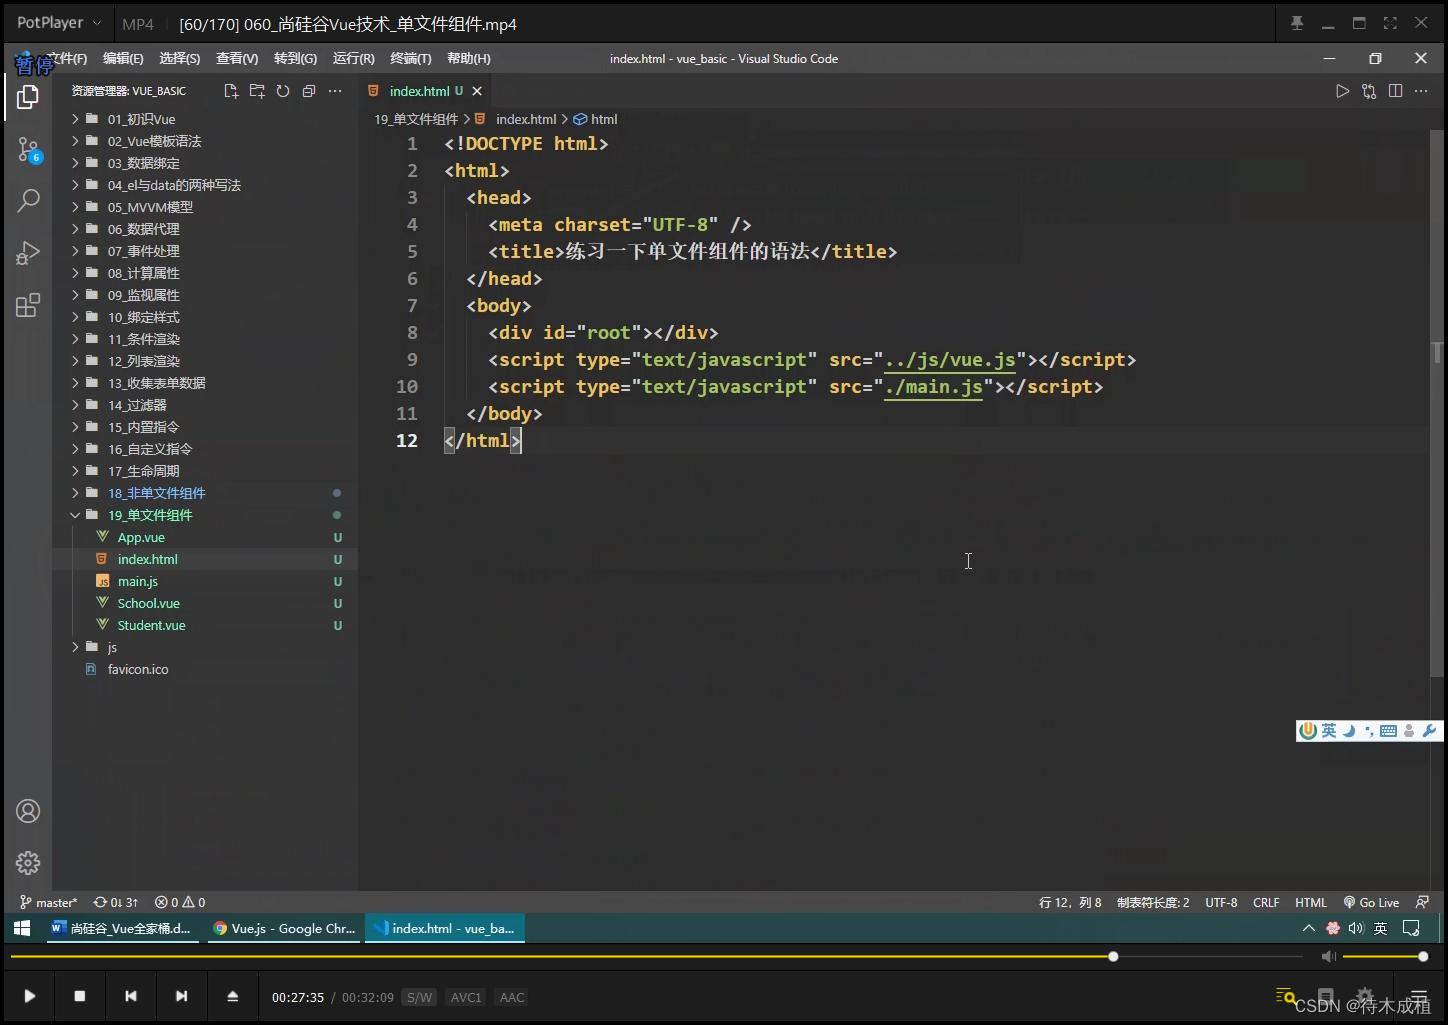Open errors and warnings problems indicator
The image size is (1448, 1025).
click(x=180, y=902)
